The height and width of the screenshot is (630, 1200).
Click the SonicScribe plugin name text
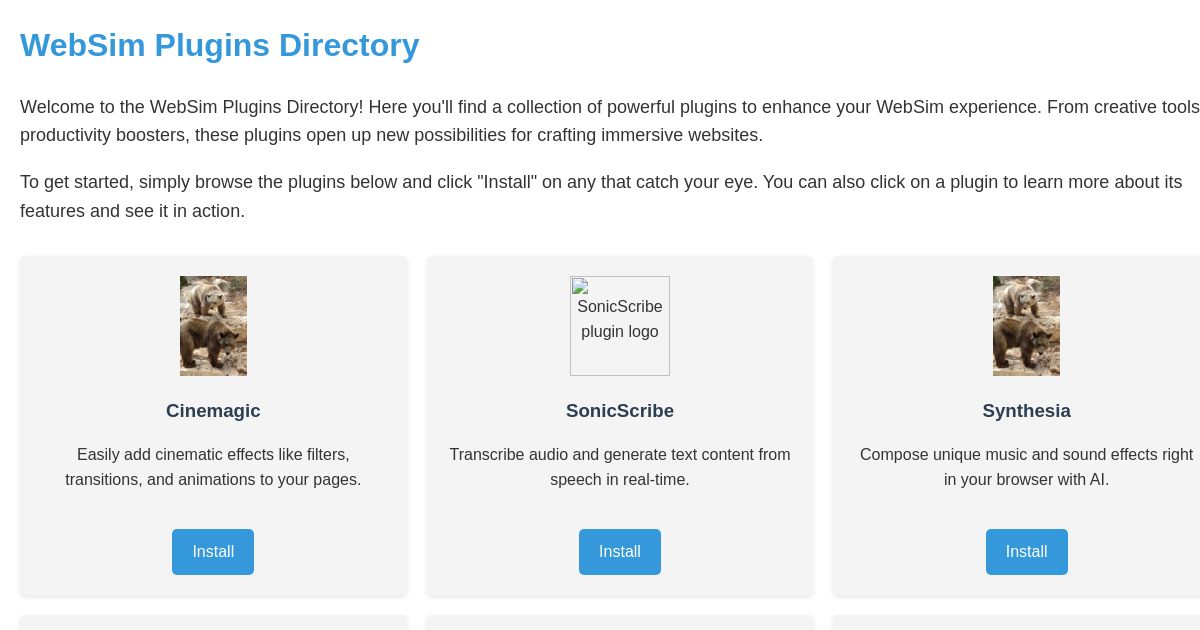(x=620, y=410)
